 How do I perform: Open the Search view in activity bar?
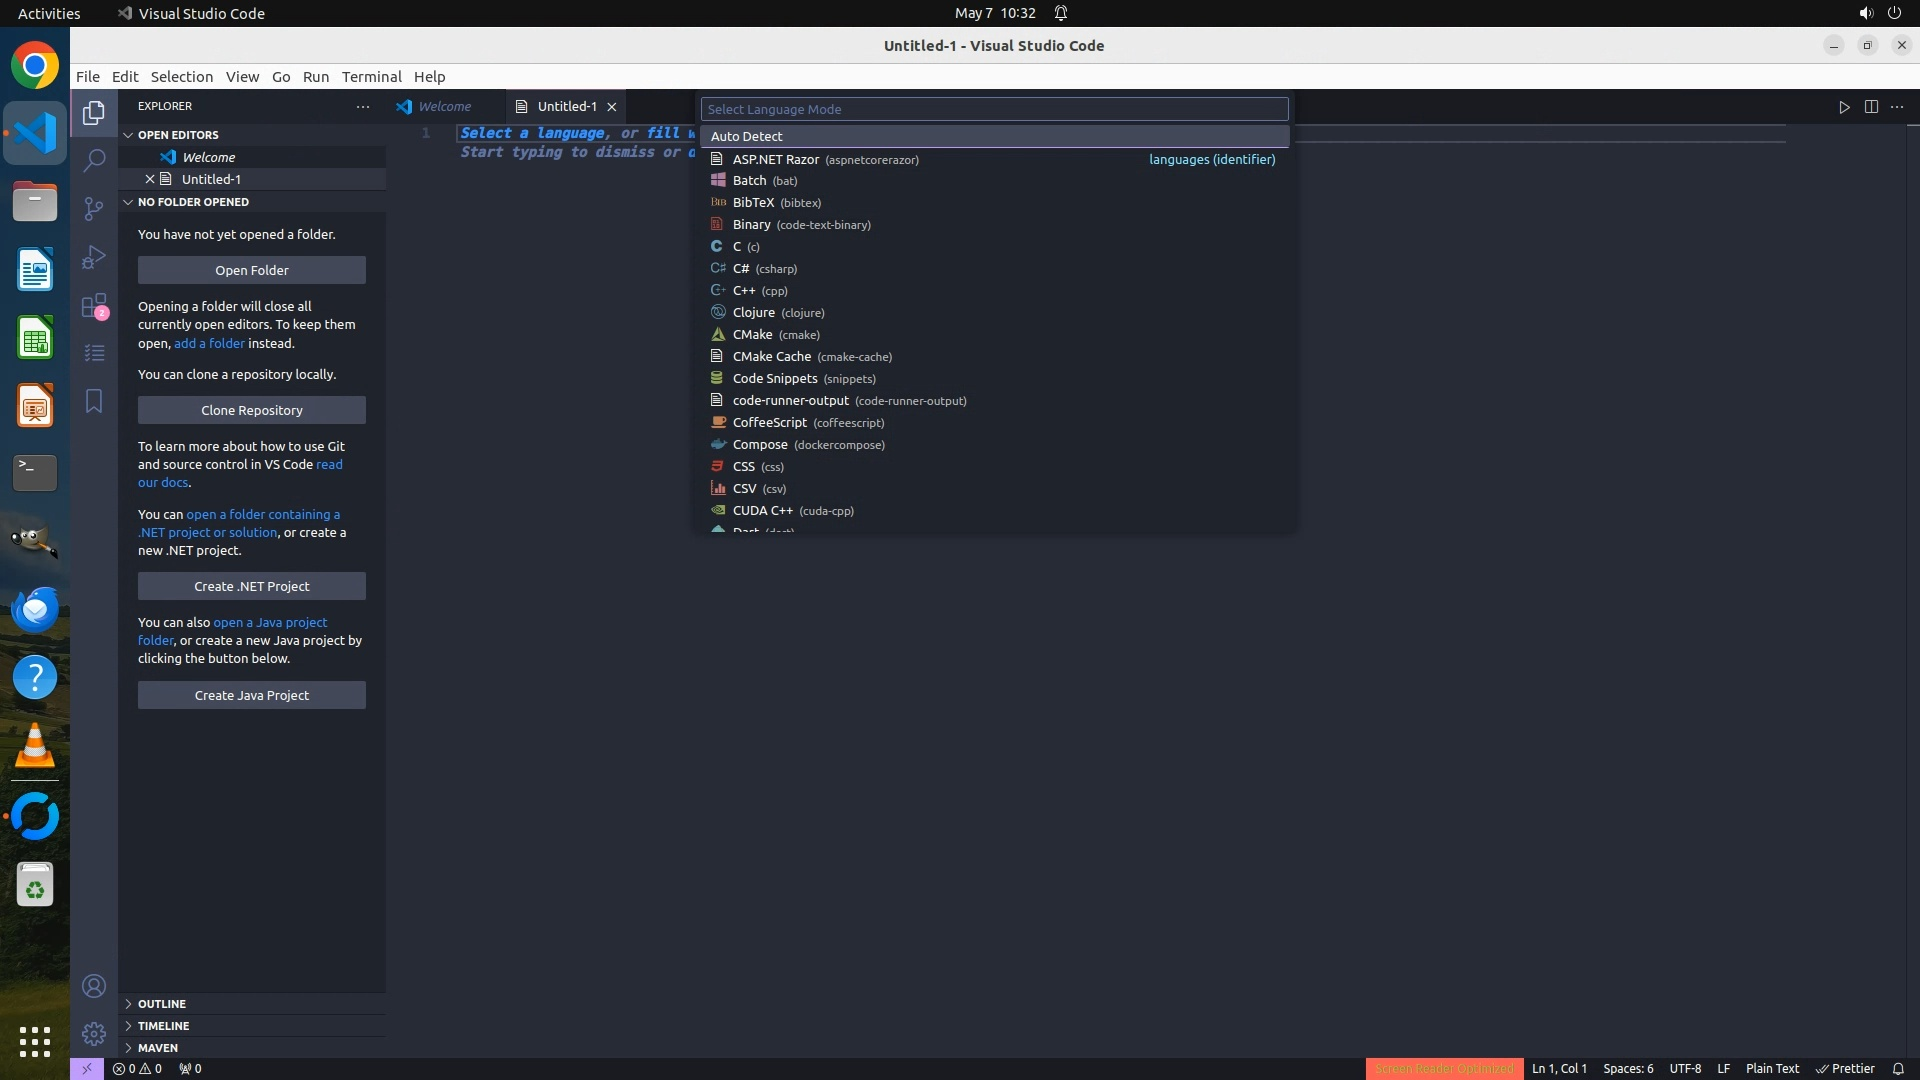94,160
